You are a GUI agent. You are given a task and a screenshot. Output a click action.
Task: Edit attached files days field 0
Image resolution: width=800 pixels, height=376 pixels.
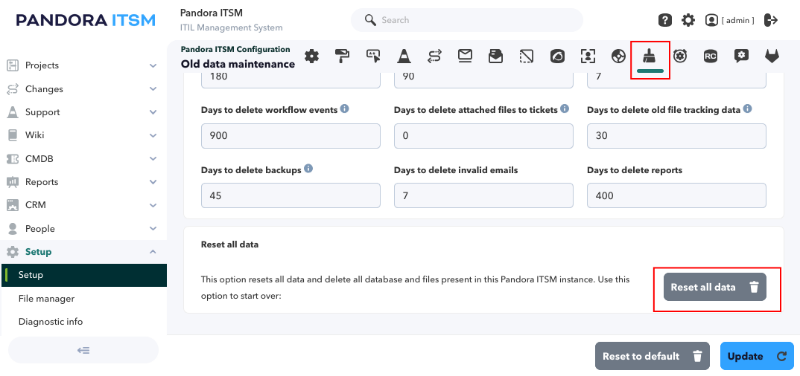[x=484, y=136]
